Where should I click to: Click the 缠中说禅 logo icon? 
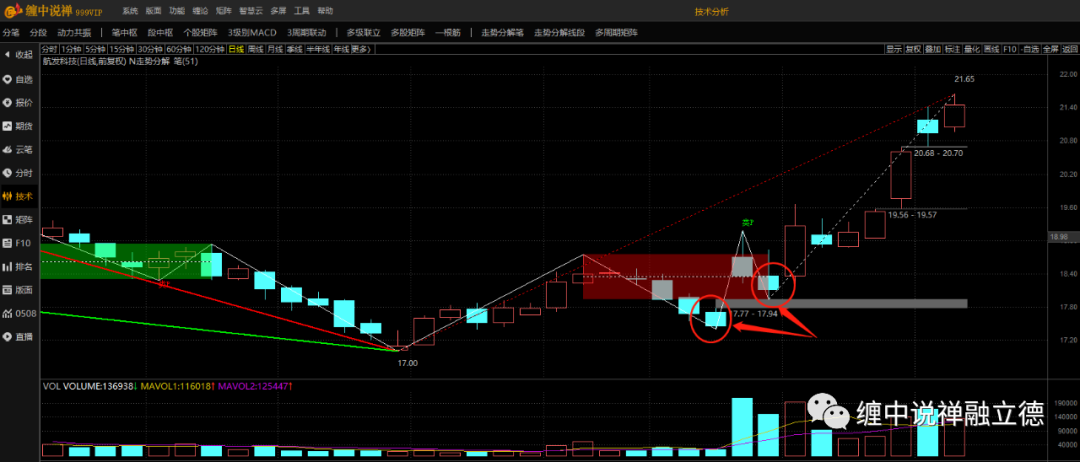coord(12,12)
